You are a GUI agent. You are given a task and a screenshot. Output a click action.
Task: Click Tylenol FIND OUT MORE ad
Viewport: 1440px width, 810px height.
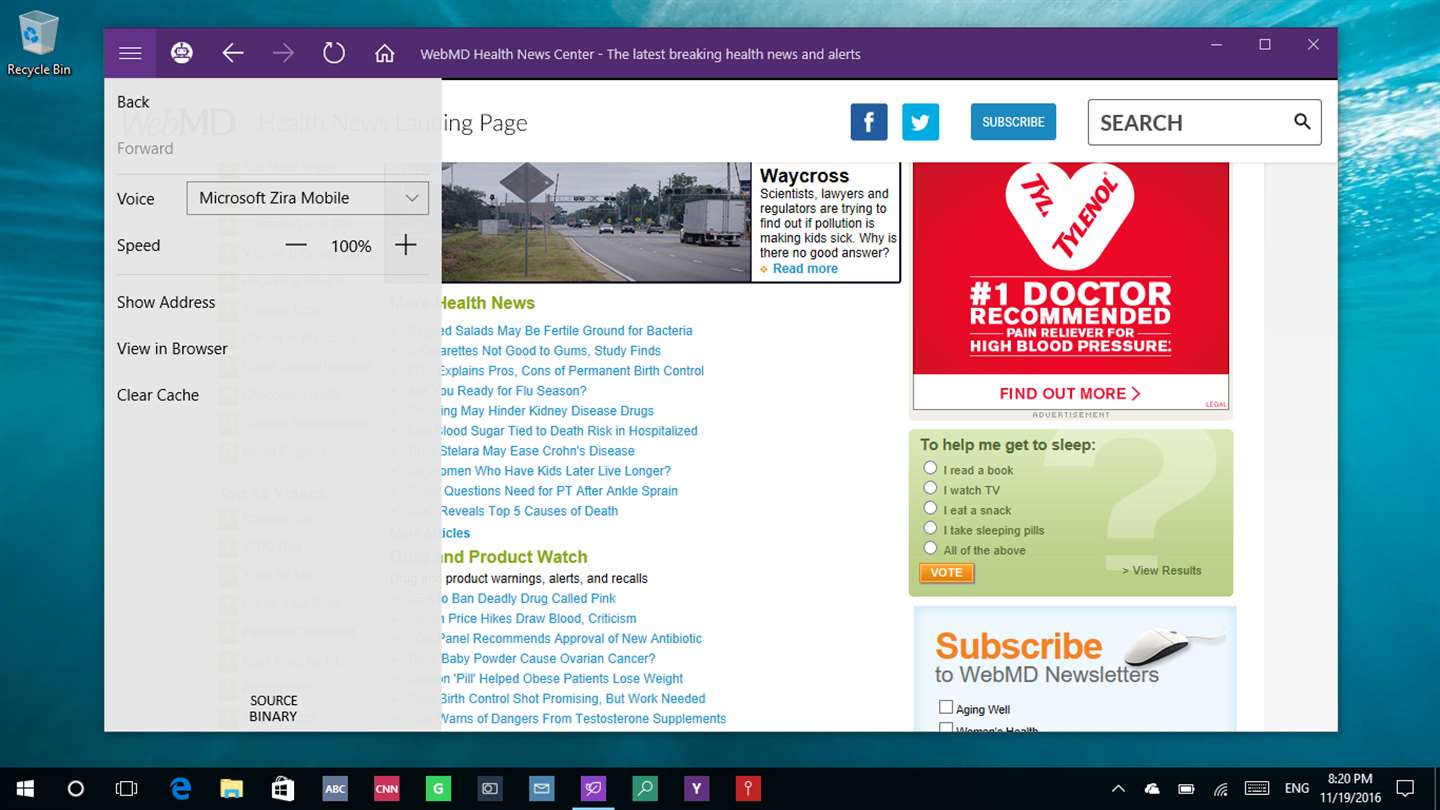pyautogui.click(x=1070, y=393)
